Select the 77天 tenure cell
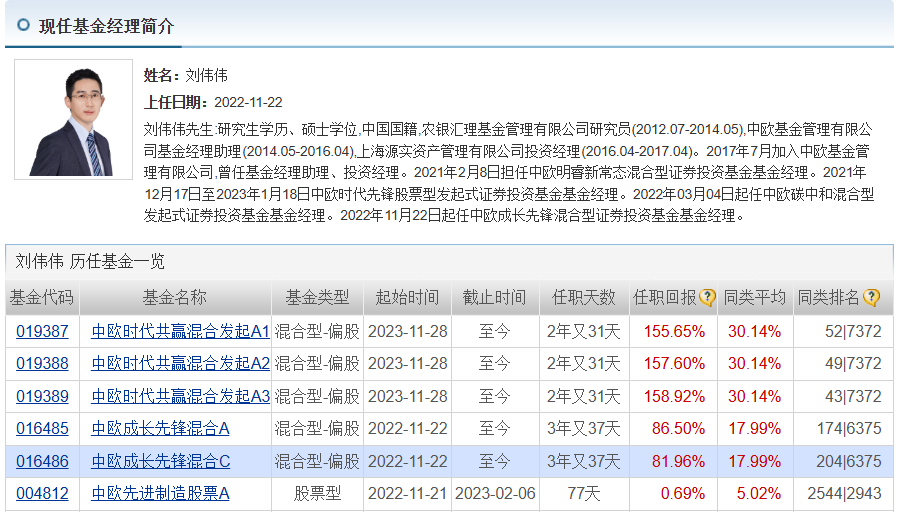The width and height of the screenshot is (899, 512). [584, 493]
